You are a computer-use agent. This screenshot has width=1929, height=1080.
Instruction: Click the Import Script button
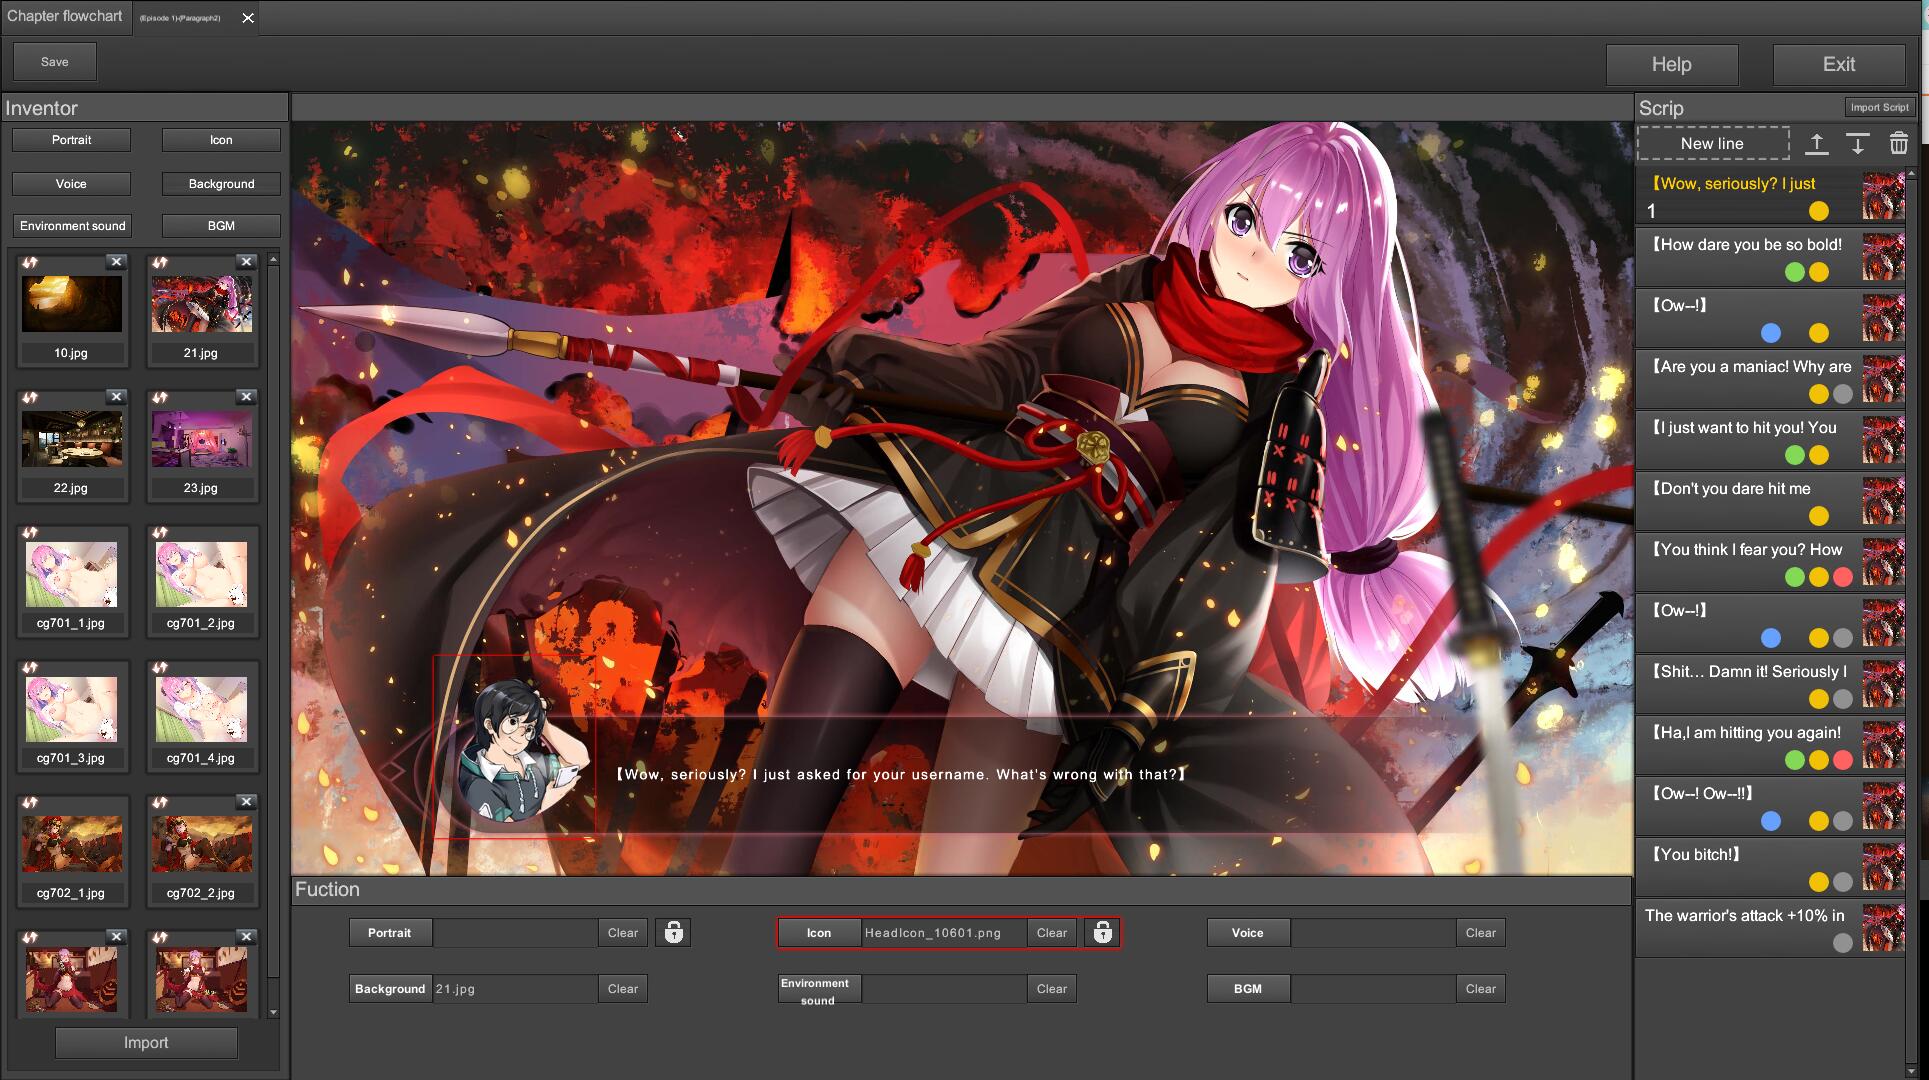(1881, 107)
